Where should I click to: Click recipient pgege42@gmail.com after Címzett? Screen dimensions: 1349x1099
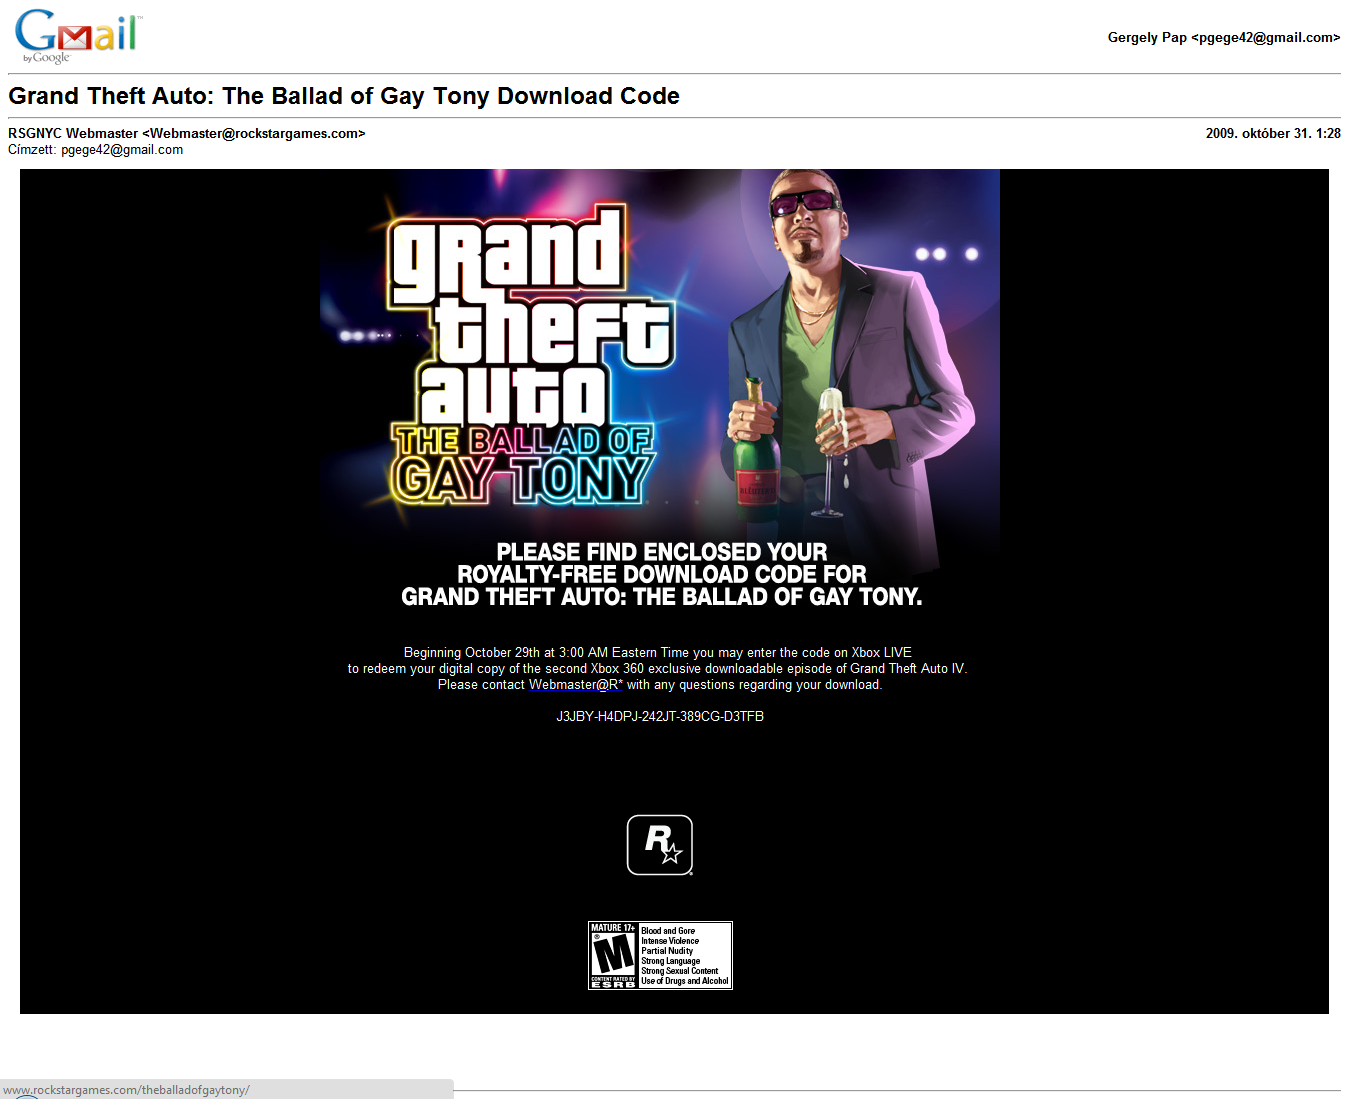click(x=122, y=150)
